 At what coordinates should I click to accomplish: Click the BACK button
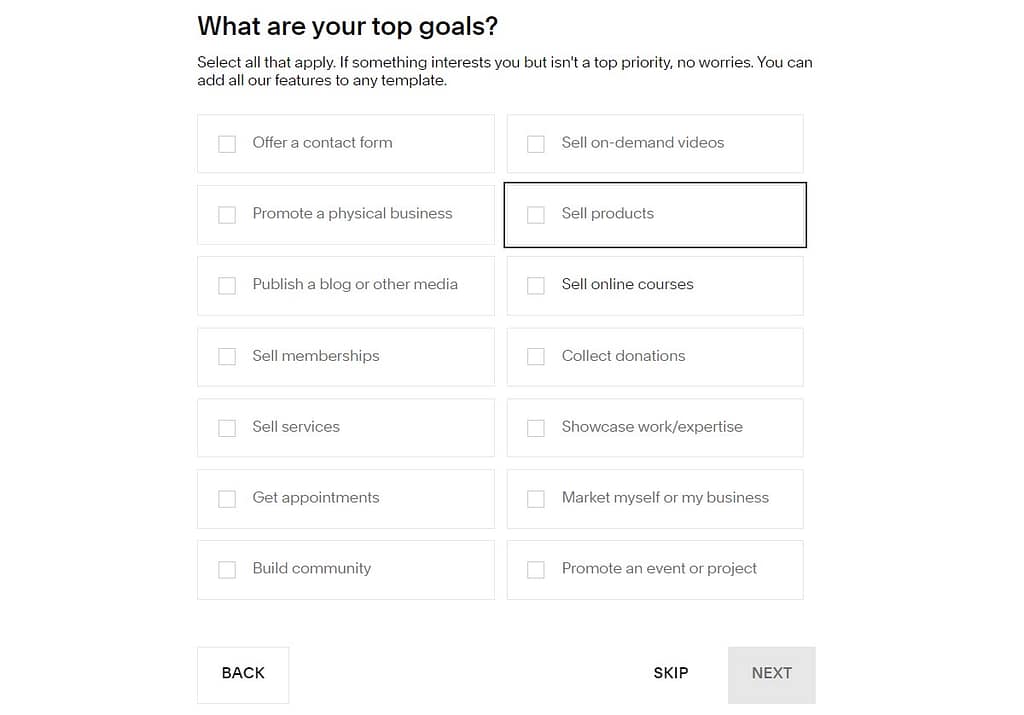(242, 674)
